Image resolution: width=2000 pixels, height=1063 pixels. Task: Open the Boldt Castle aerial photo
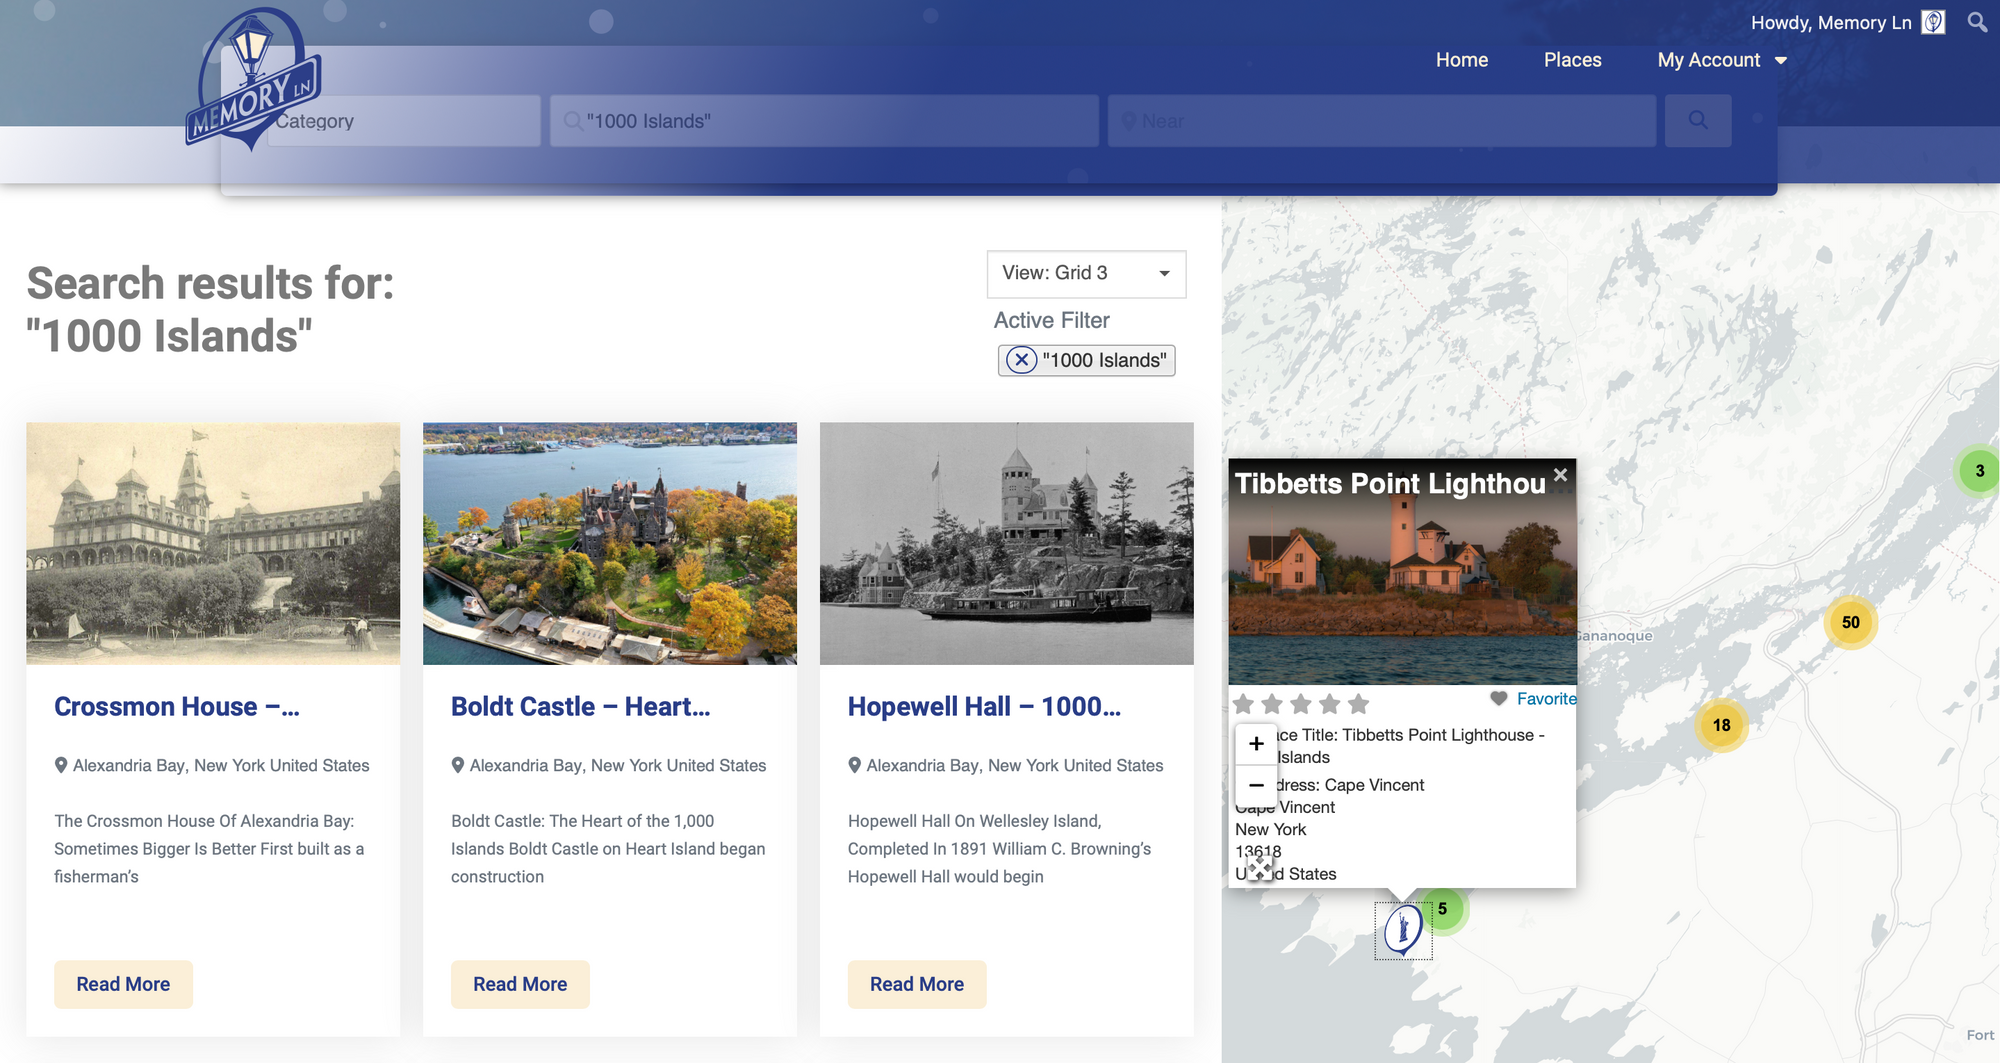pyautogui.click(x=610, y=543)
